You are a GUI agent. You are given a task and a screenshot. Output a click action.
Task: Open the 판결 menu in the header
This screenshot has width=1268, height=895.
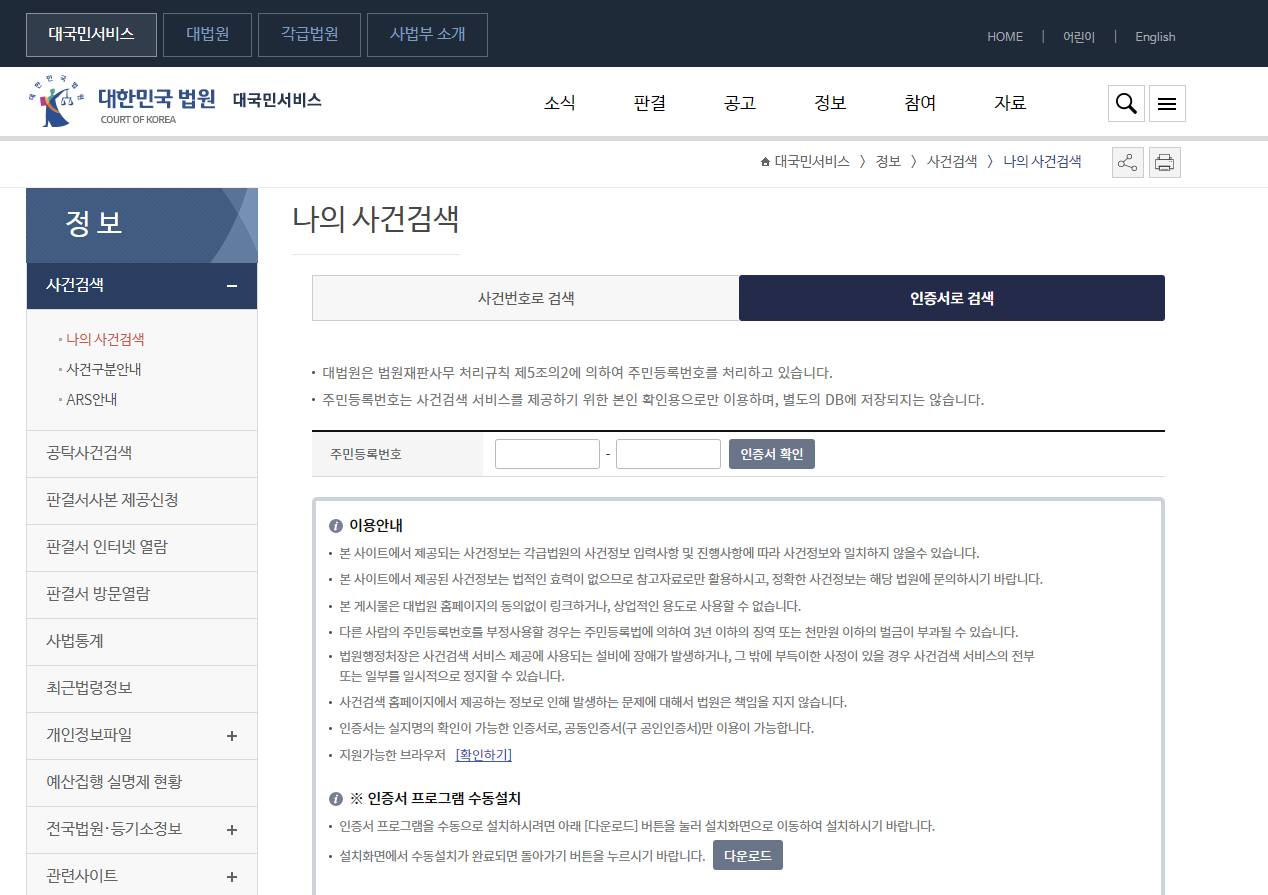coord(649,102)
